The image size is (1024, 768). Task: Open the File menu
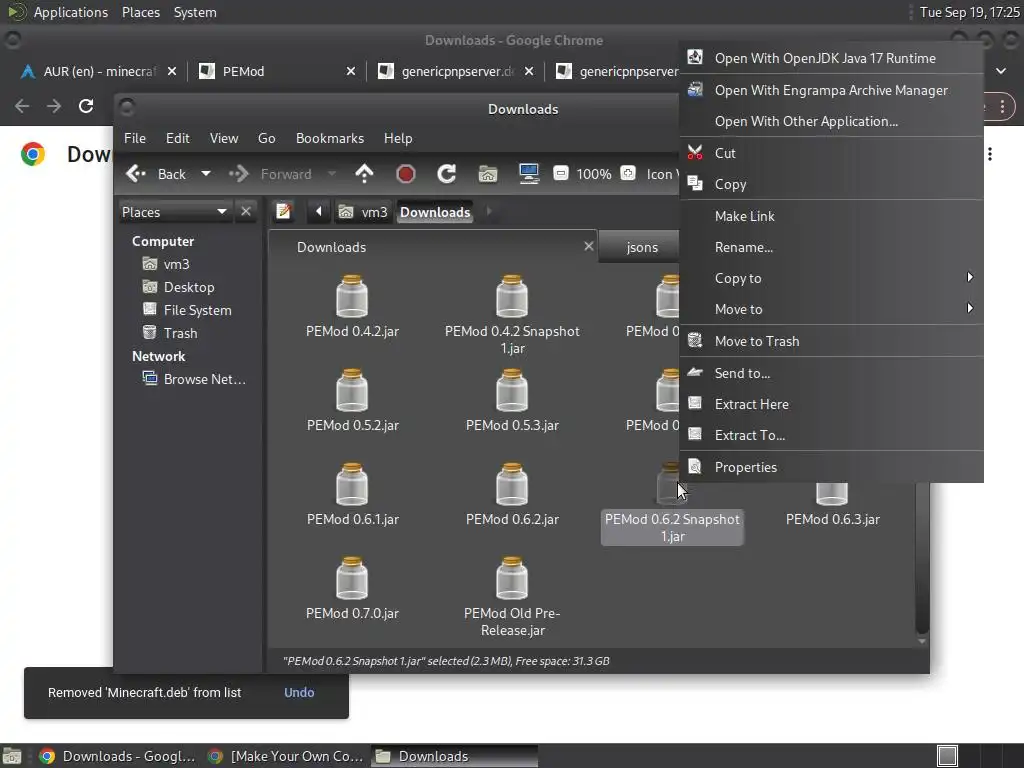click(135, 138)
